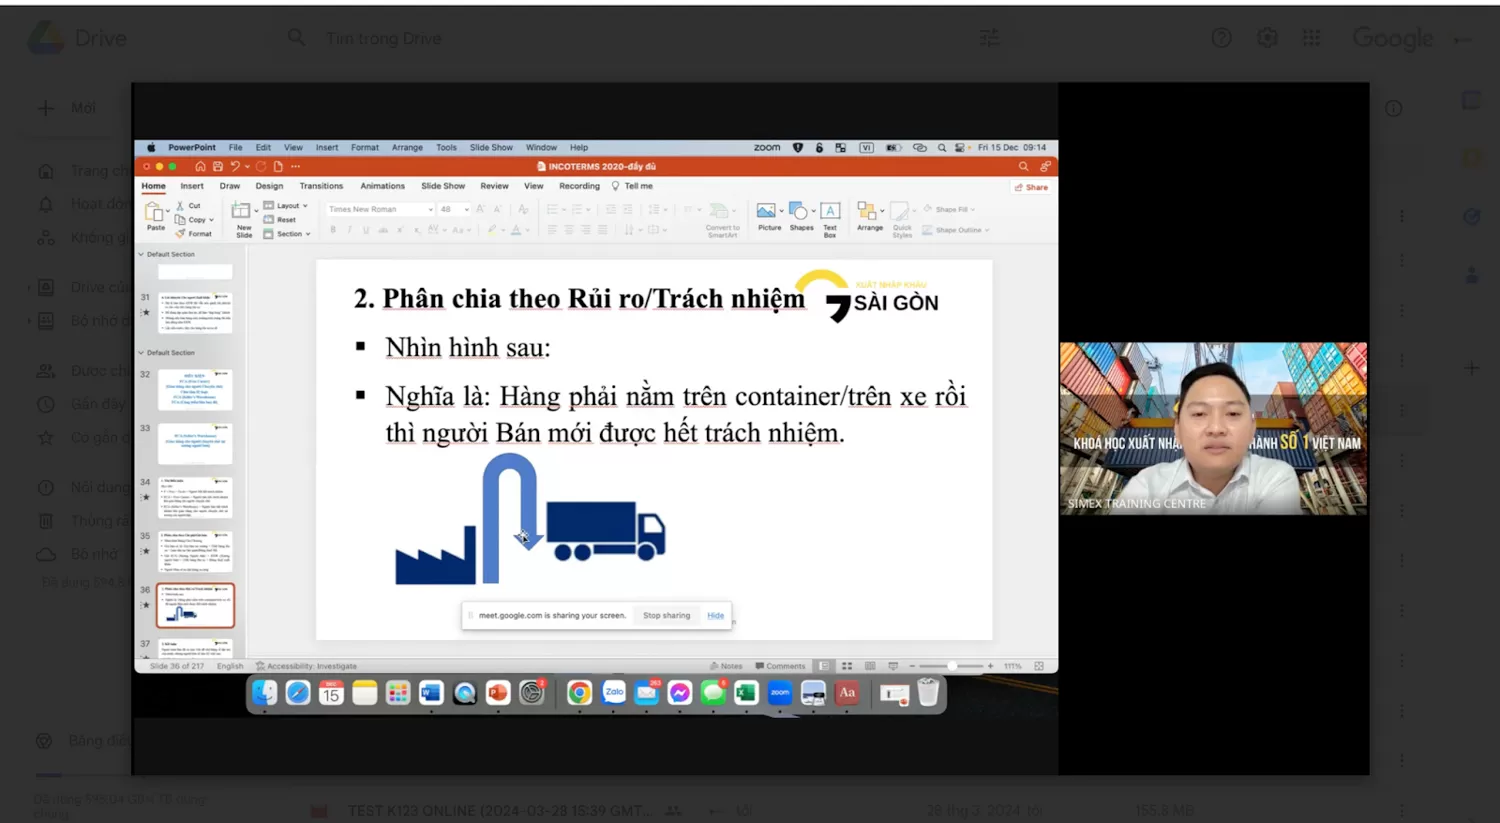Insert a Text Box from ribbon
Screen dimensions: 1500x823
click(830, 215)
